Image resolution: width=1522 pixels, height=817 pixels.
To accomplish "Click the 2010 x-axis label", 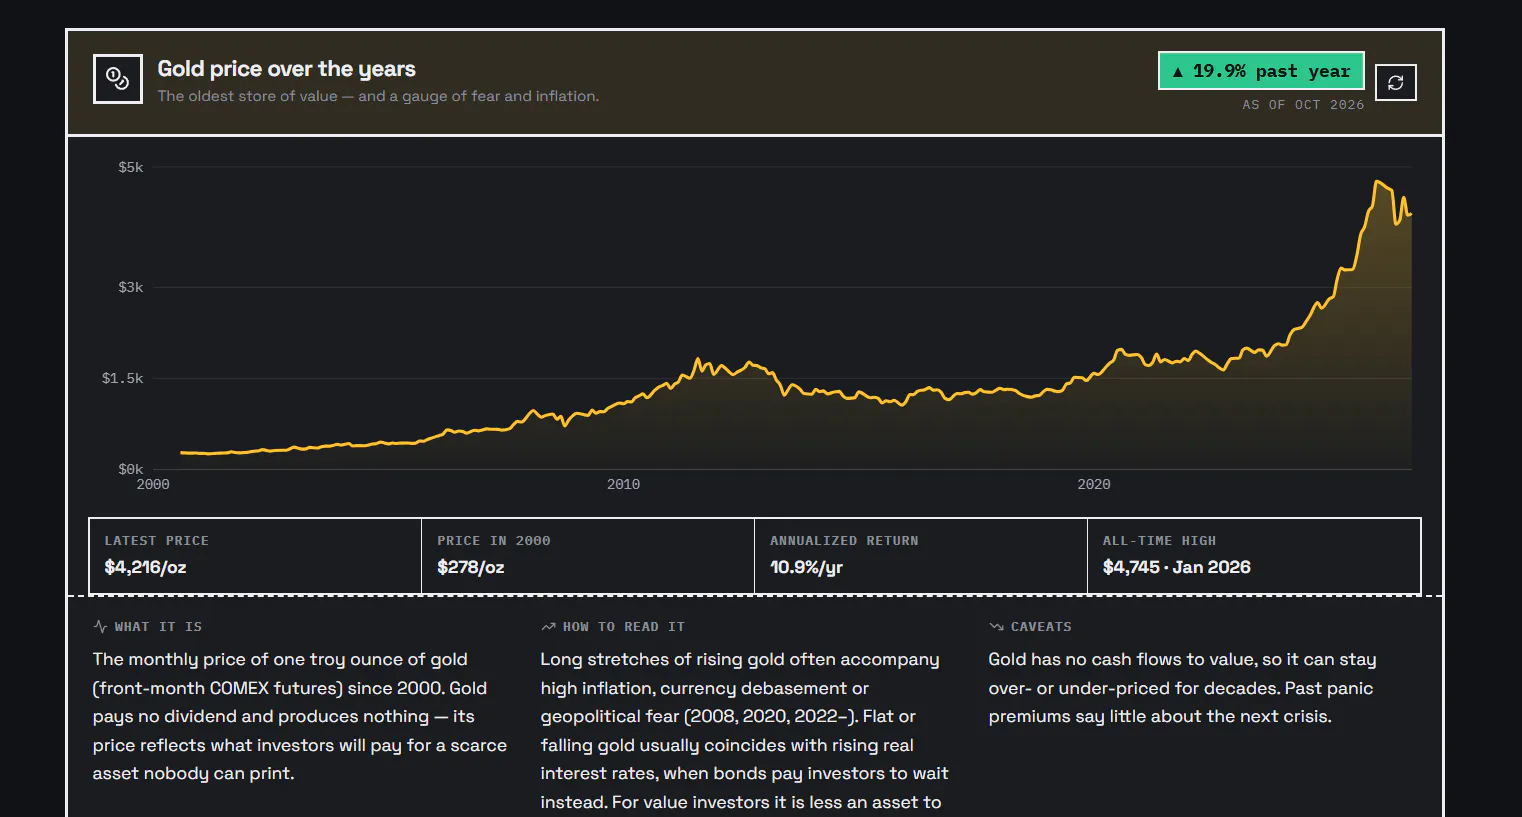I will point(623,484).
